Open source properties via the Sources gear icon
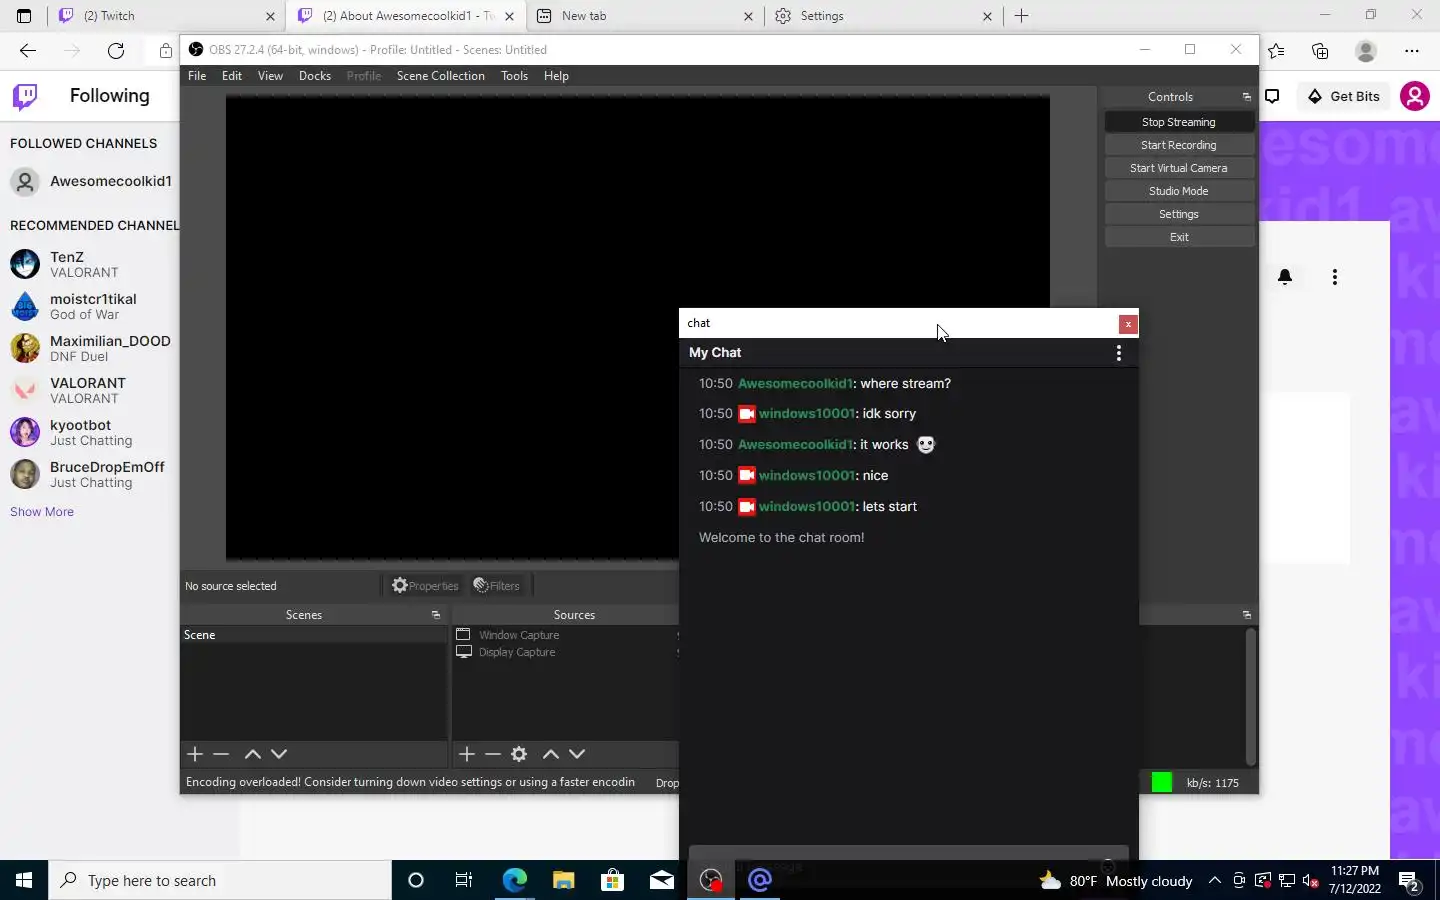1440x900 pixels. (519, 754)
